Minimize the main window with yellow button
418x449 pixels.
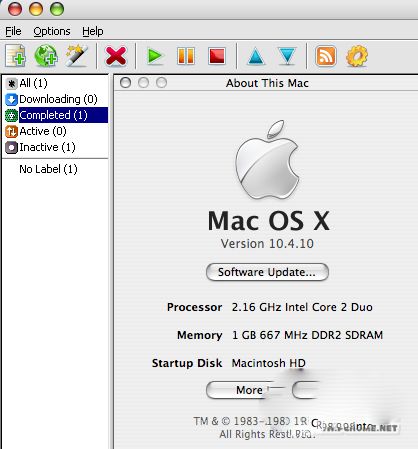pos(36,9)
